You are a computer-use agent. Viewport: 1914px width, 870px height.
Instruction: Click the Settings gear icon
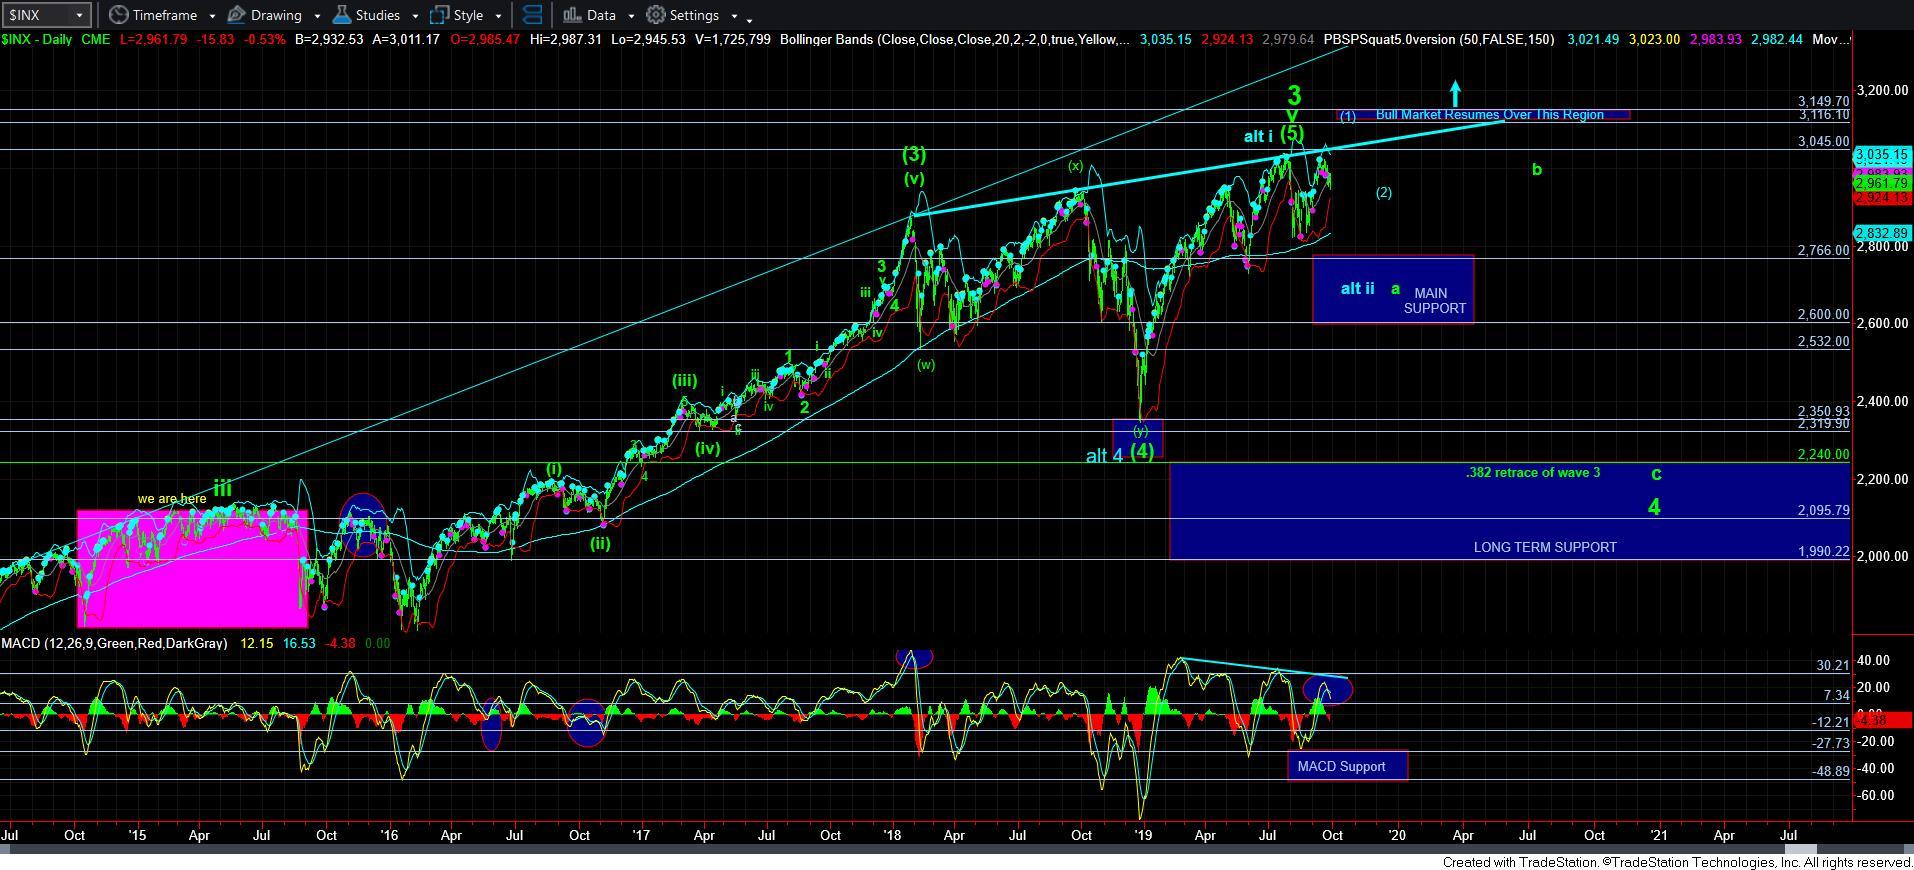[x=656, y=15]
